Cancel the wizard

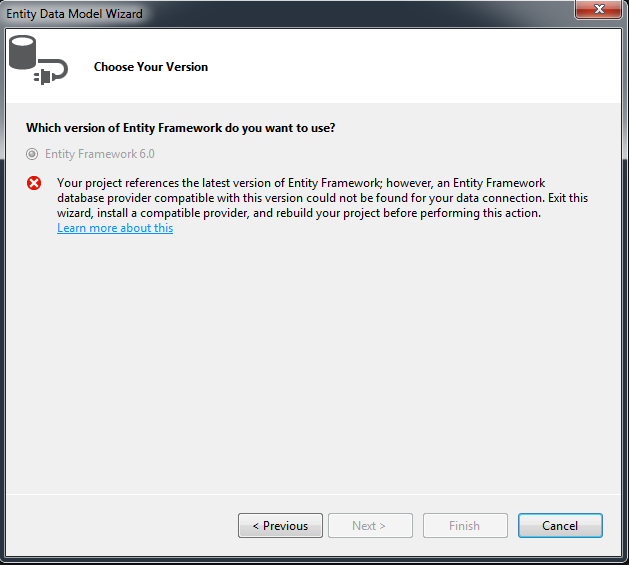tap(560, 525)
